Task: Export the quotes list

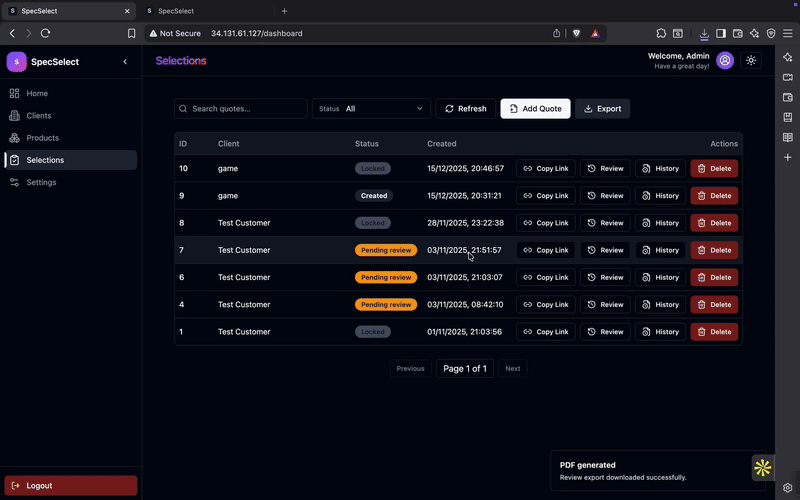Action: pyautogui.click(x=602, y=109)
